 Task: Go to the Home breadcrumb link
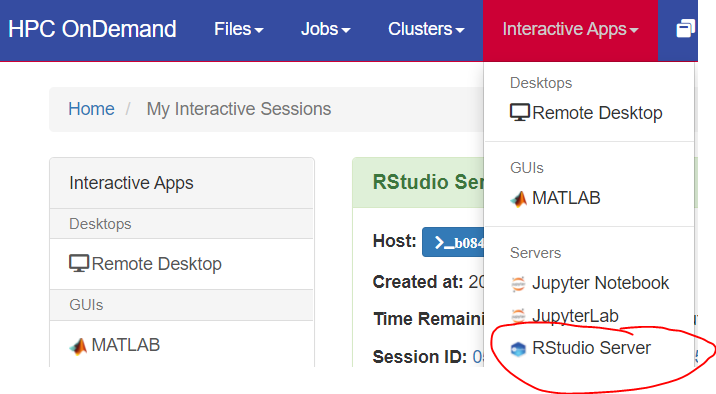click(x=91, y=109)
